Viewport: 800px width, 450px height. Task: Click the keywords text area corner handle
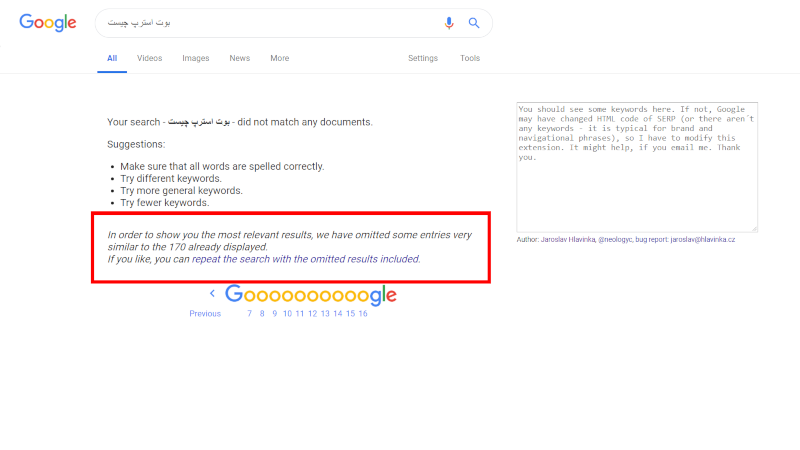point(754,229)
